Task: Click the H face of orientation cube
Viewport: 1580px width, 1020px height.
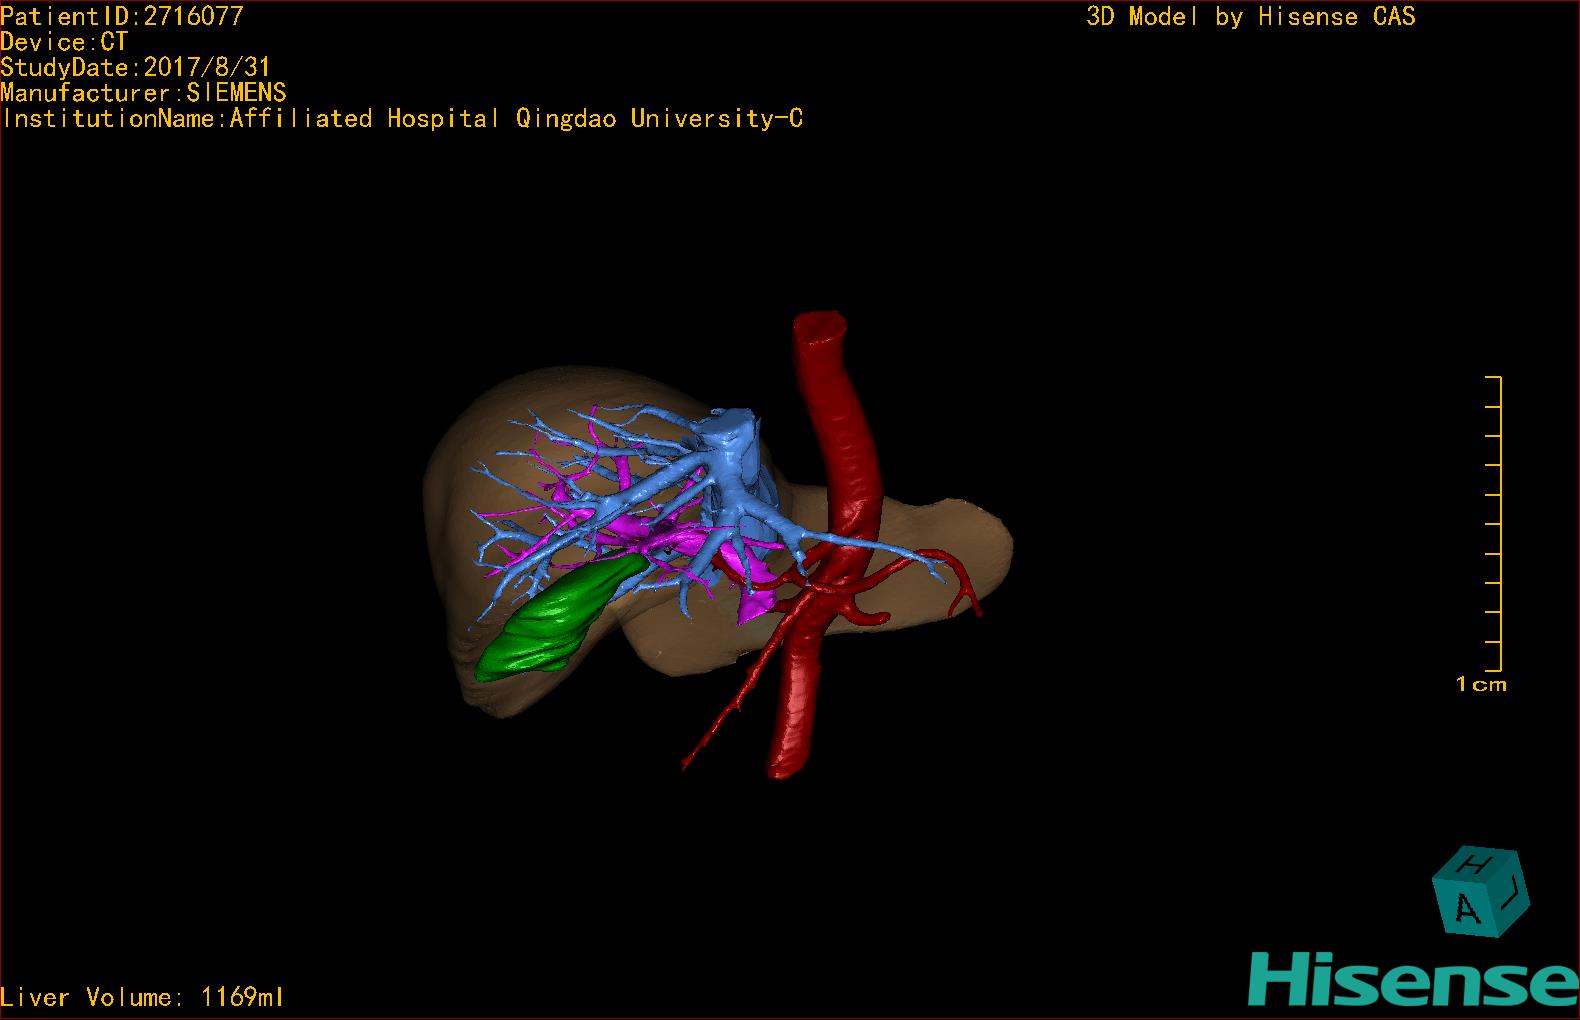Action: coord(1475,863)
